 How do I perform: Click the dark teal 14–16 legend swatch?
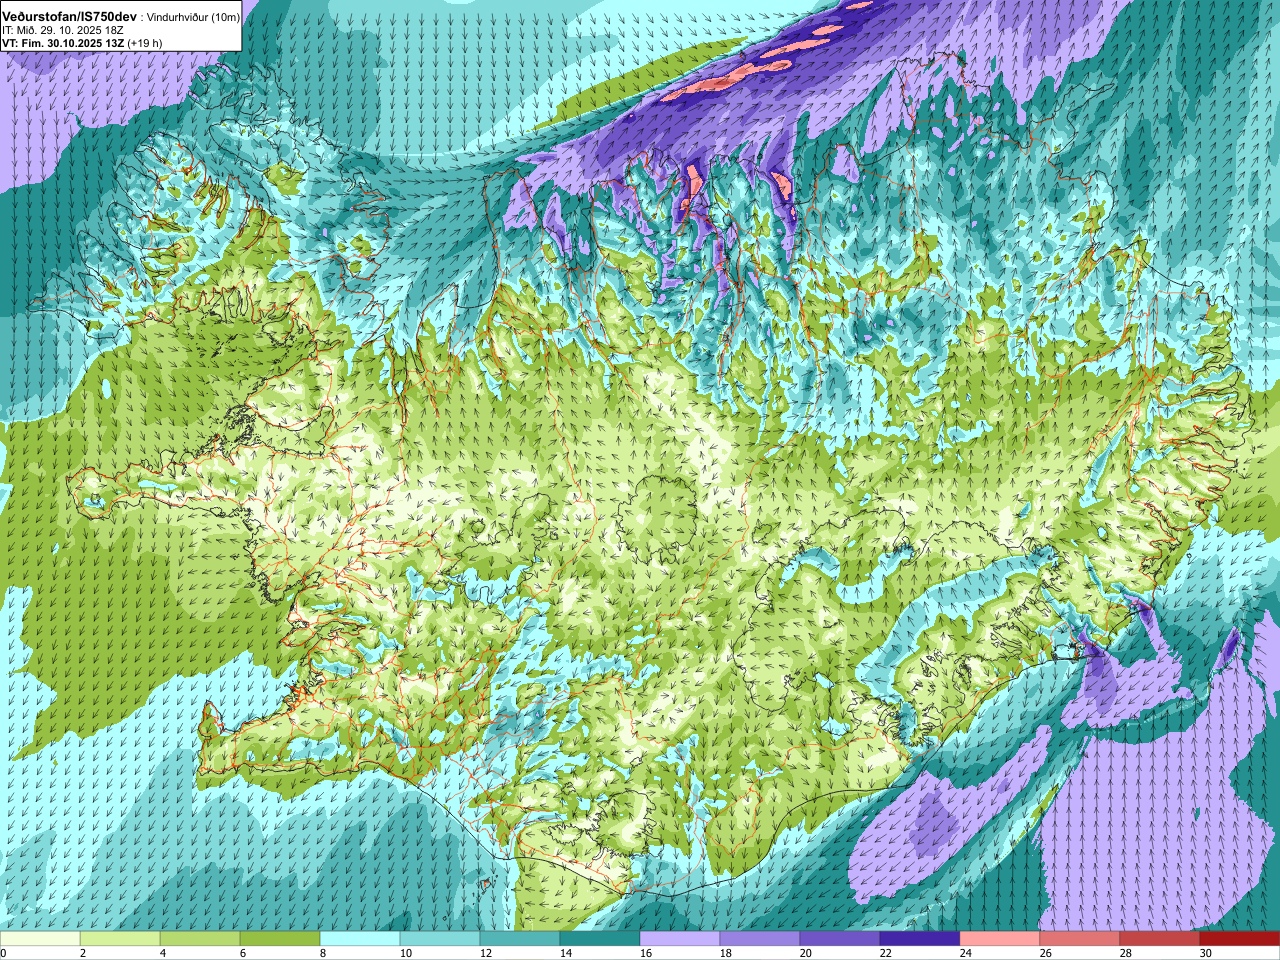[x=600, y=939]
